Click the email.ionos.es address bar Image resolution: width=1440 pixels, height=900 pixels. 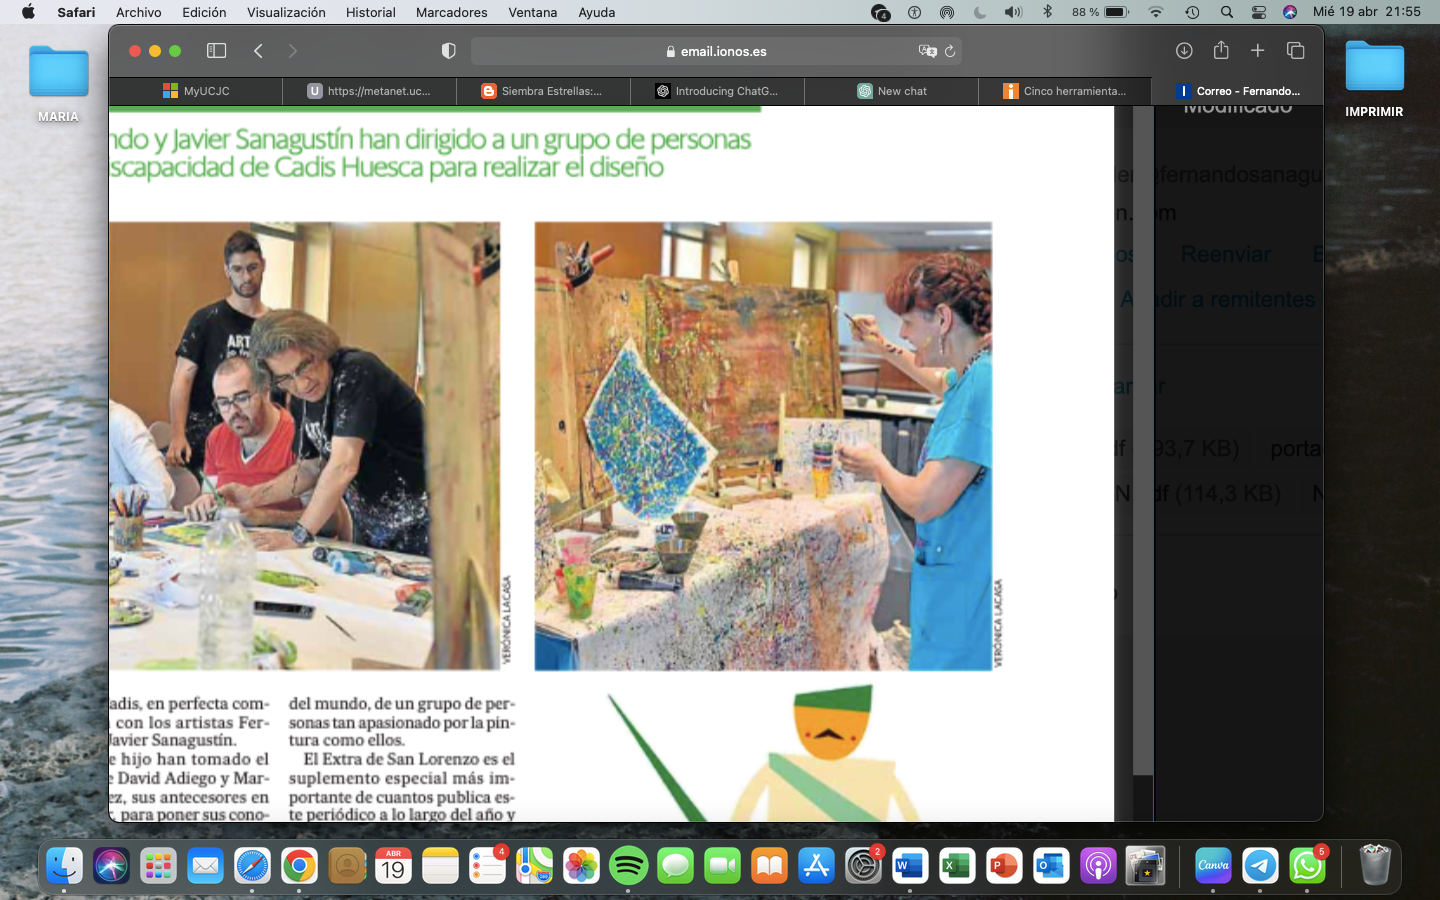coord(716,51)
